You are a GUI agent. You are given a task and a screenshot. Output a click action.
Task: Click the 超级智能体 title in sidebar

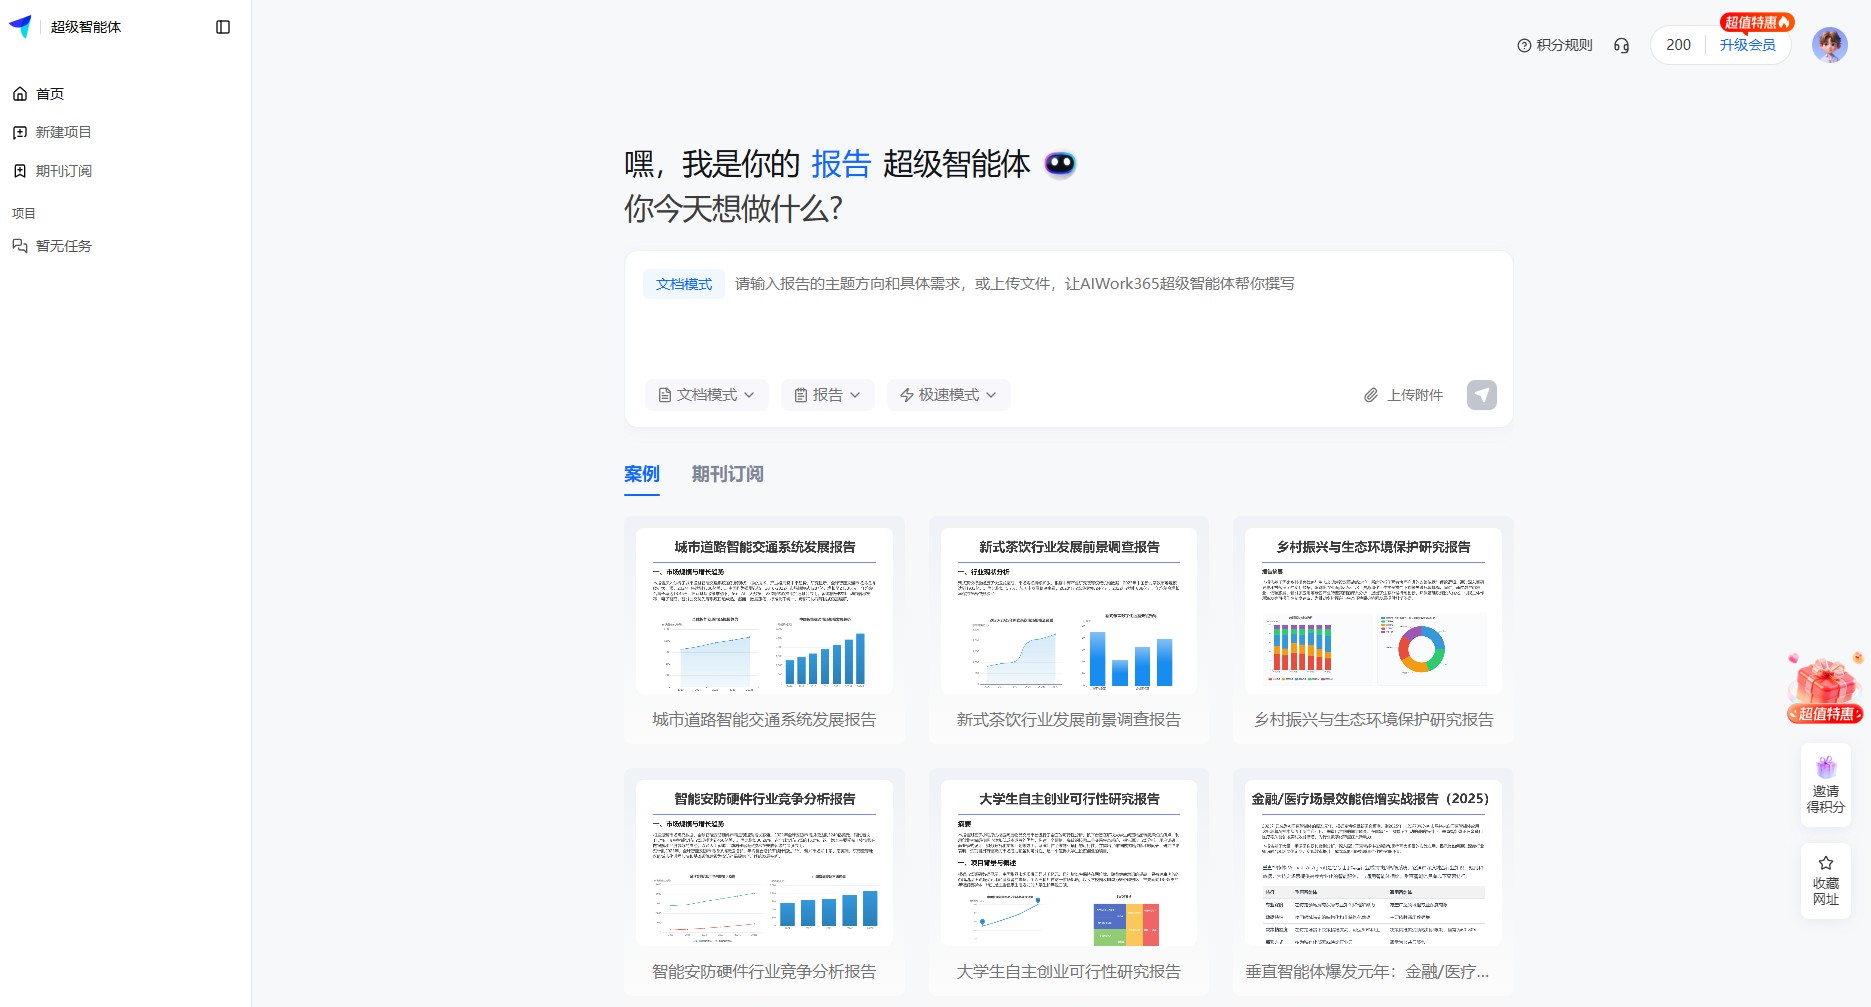click(86, 27)
